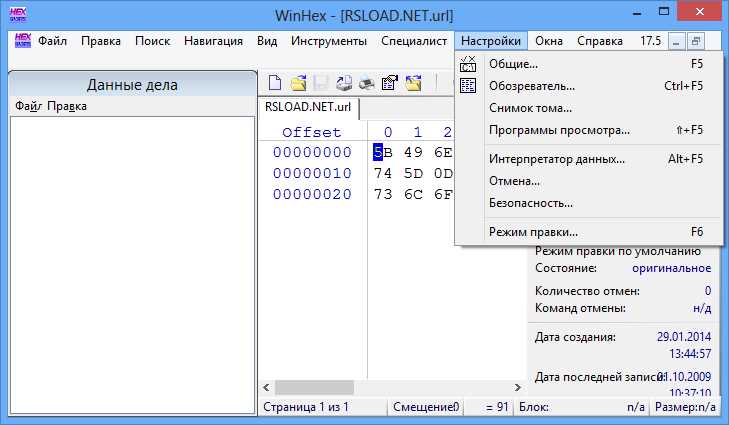The height and width of the screenshot is (425, 729).
Task: Click the General options check-mark icon
Action: 468,64
